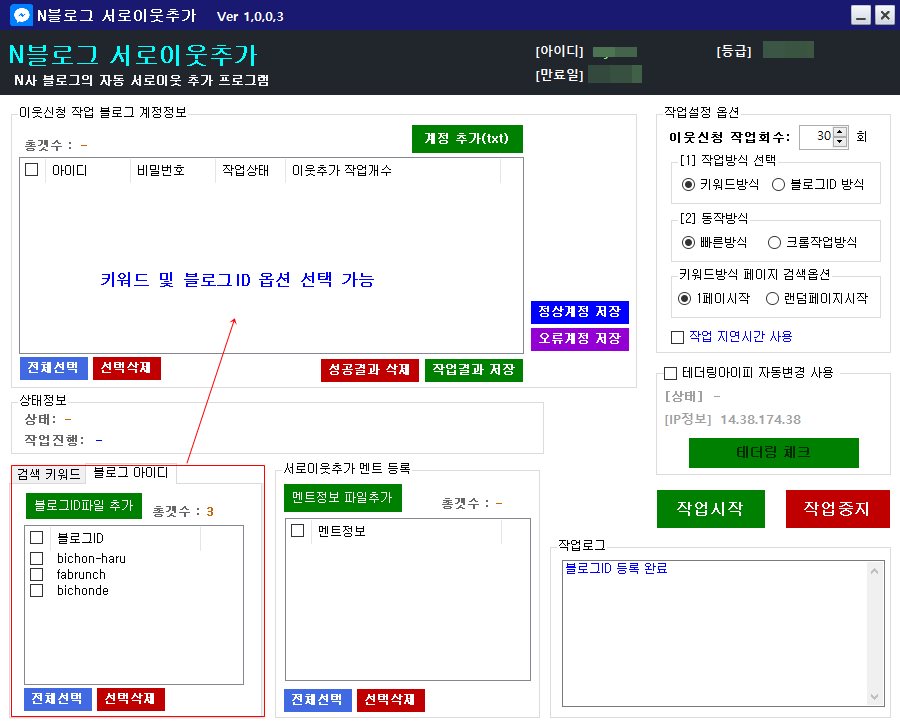Click the 작업결과 저장 button
Screen dimensions: 900x725
474,370
